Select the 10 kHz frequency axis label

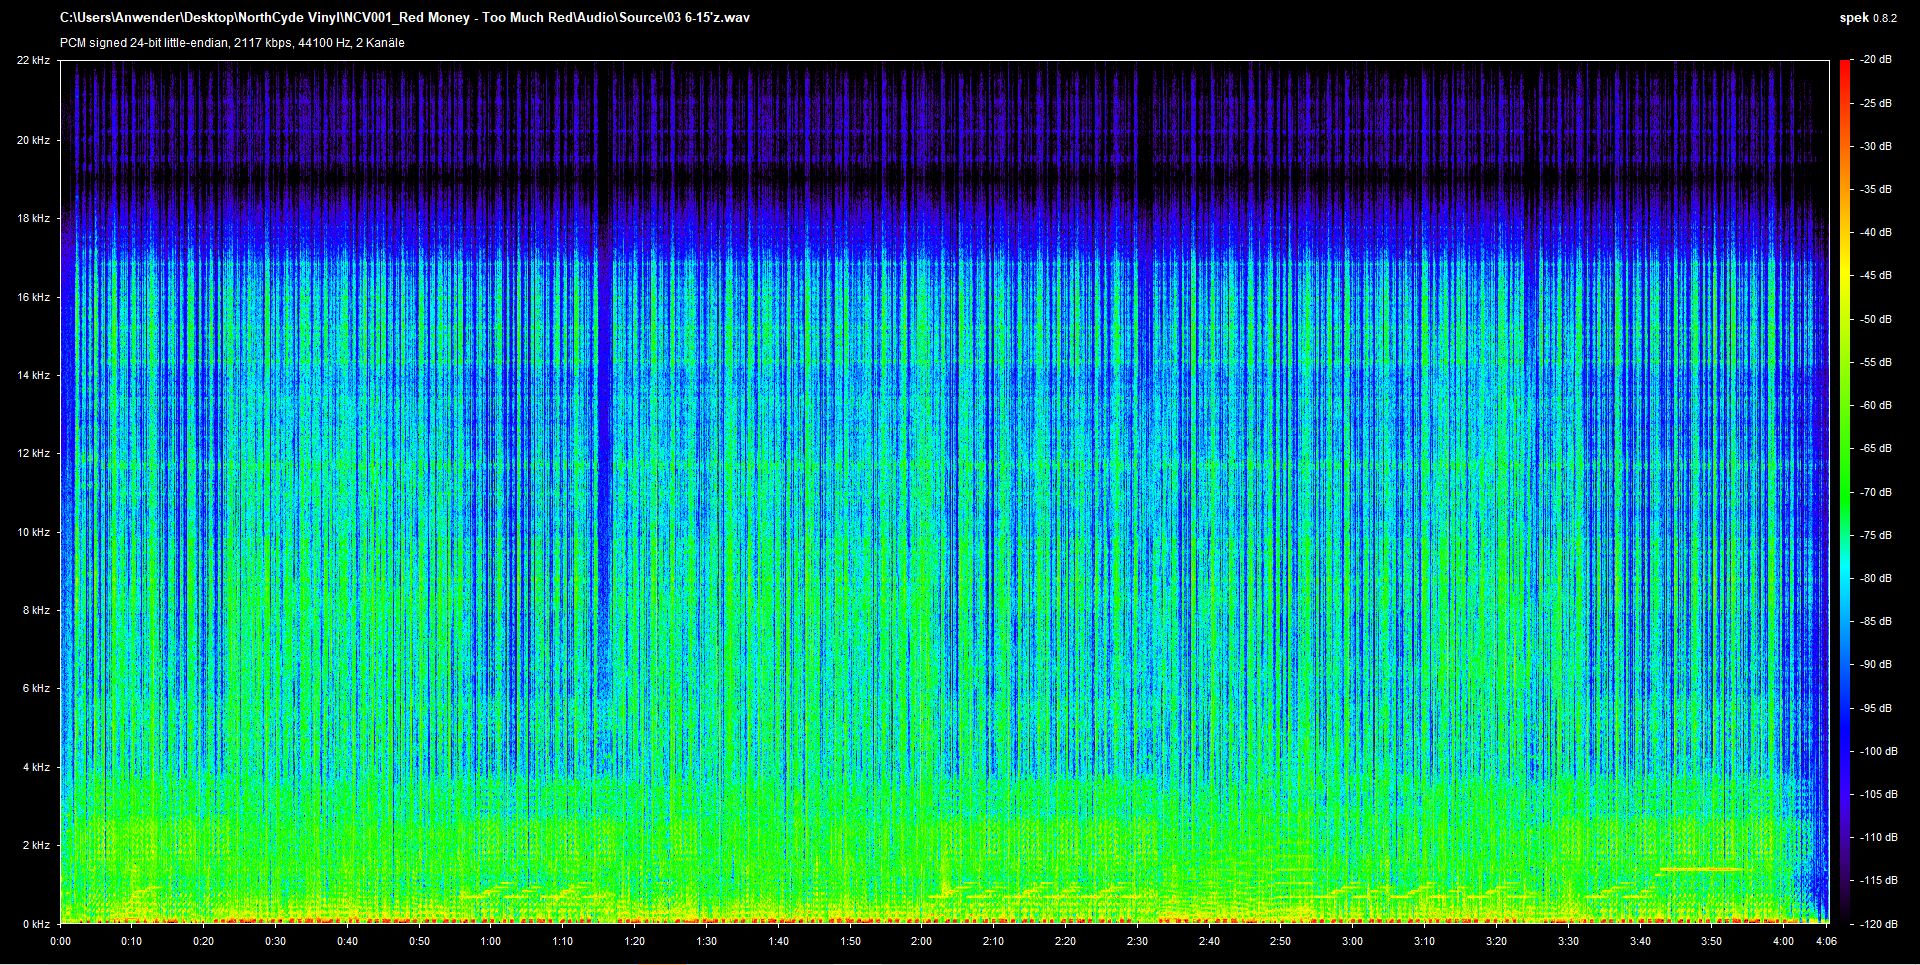pyautogui.click(x=32, y=532)
